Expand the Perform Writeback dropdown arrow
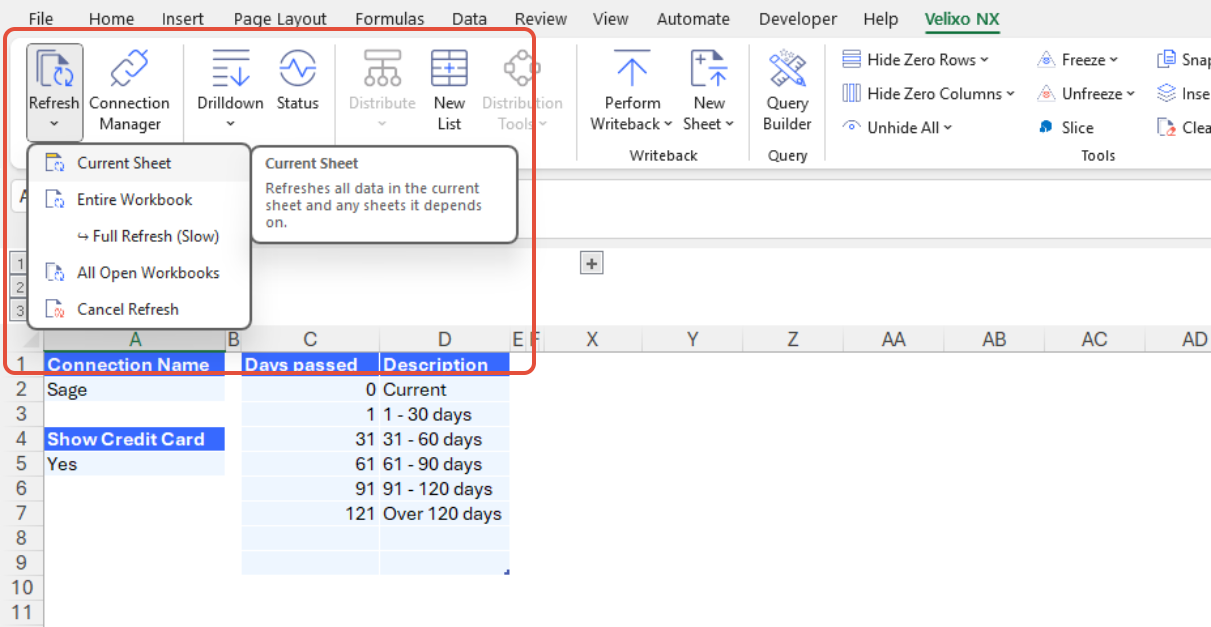 point(667,124)
